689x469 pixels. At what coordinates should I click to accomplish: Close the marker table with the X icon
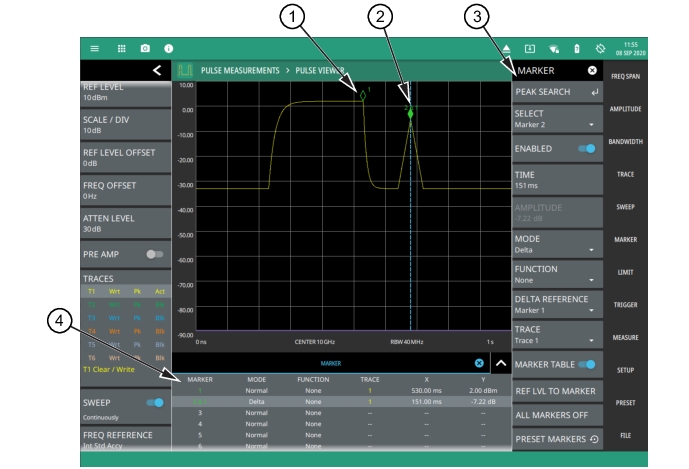point(479,363)
